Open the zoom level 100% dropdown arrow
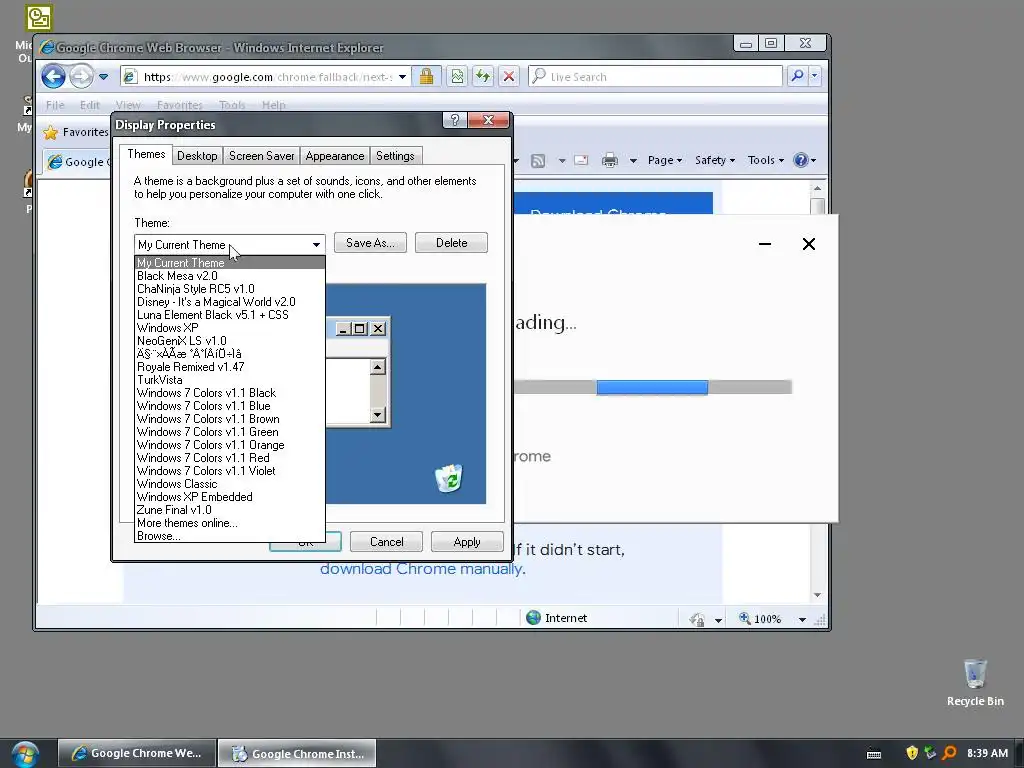1024x768 pixels. pyautogui.click(x=802, y=619)
